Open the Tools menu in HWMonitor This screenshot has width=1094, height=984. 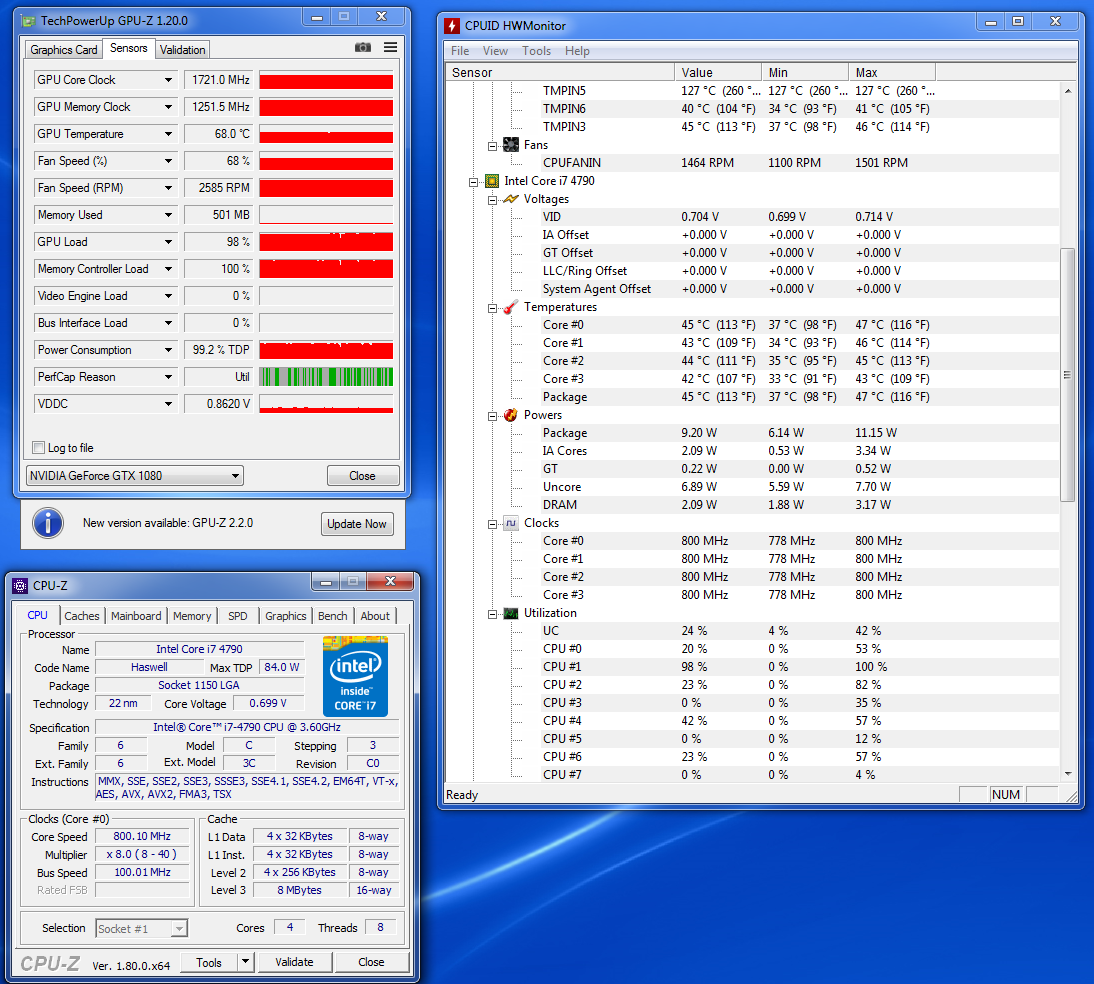(x=537, y=51)
